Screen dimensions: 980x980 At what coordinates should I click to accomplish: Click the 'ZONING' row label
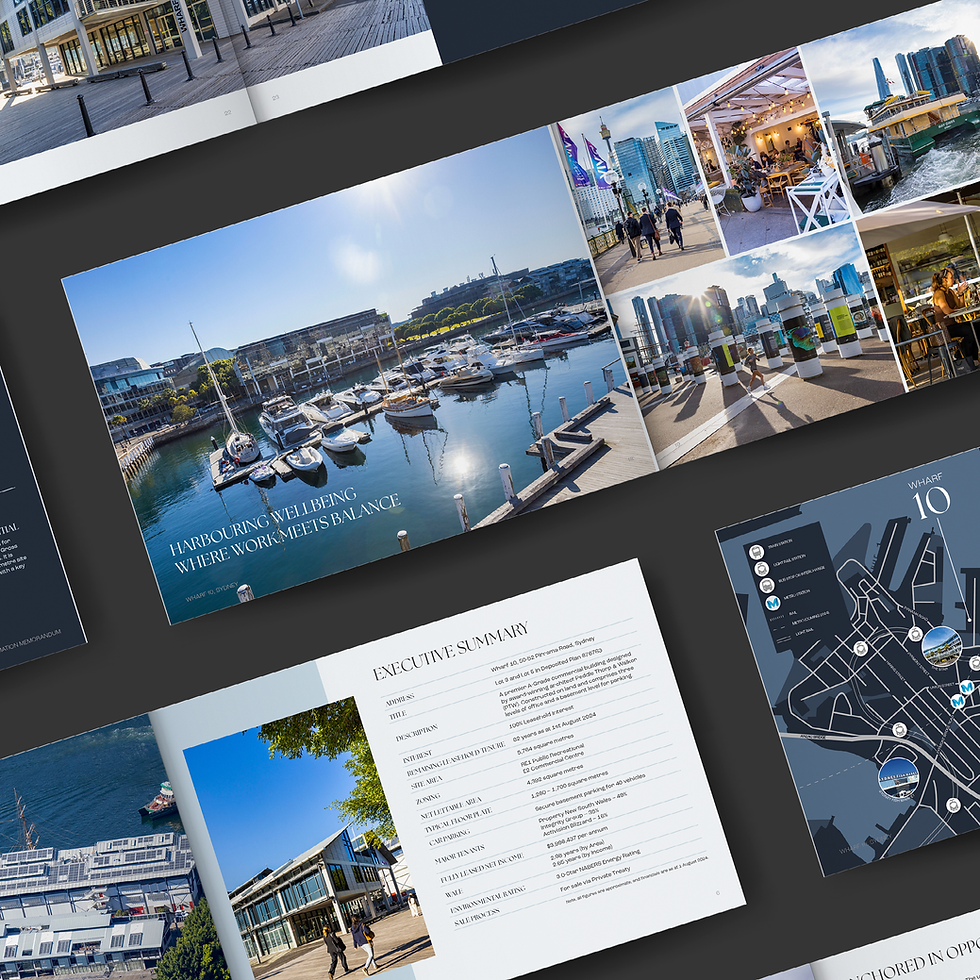pos(428,799)
